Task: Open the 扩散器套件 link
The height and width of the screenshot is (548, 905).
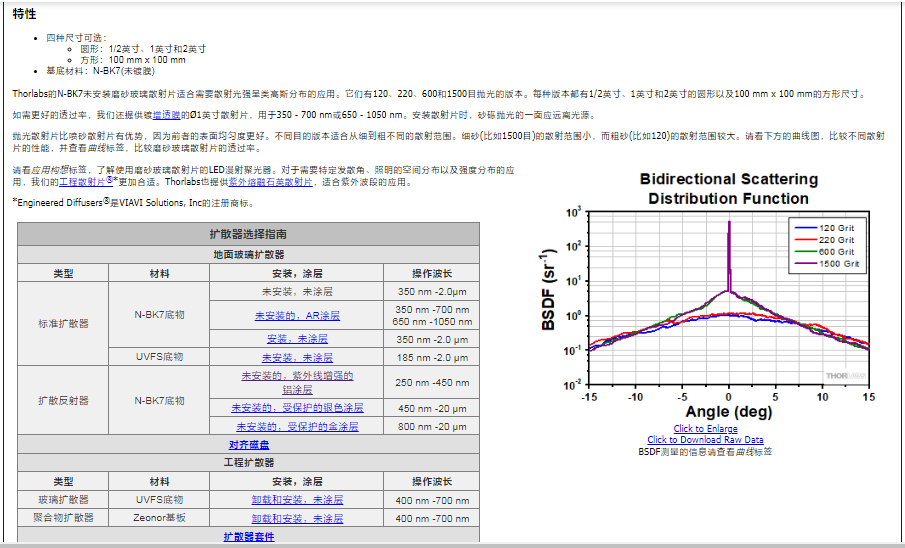Action: [249, 537]
